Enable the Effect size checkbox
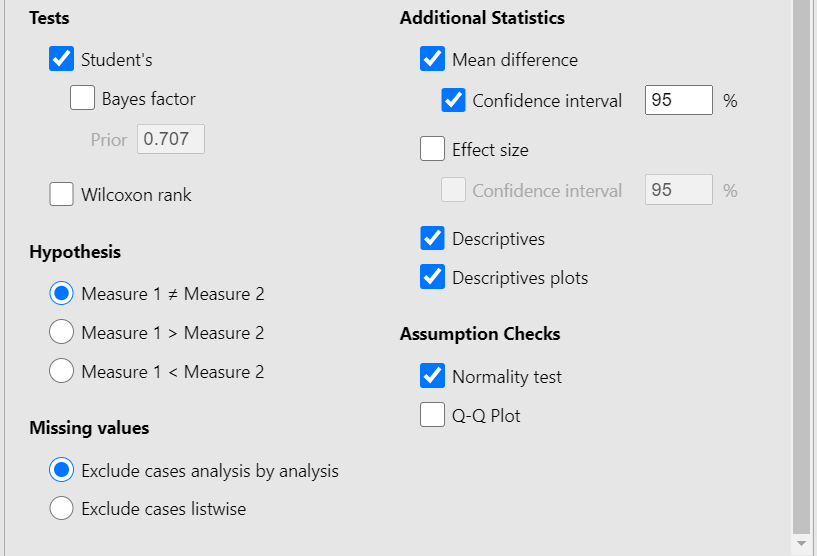Image resolution: width=817 pixels, height=556 pixels. [x=433, y=149]
